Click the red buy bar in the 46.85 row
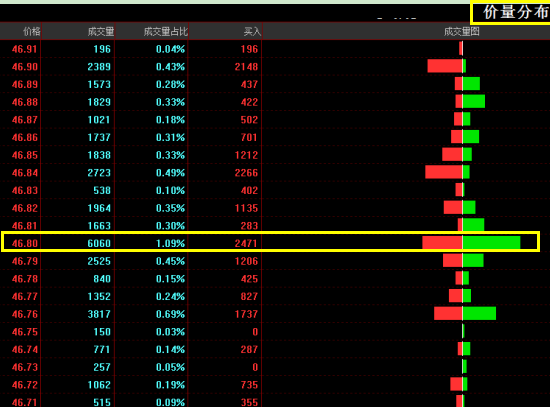 pos(452,154)
